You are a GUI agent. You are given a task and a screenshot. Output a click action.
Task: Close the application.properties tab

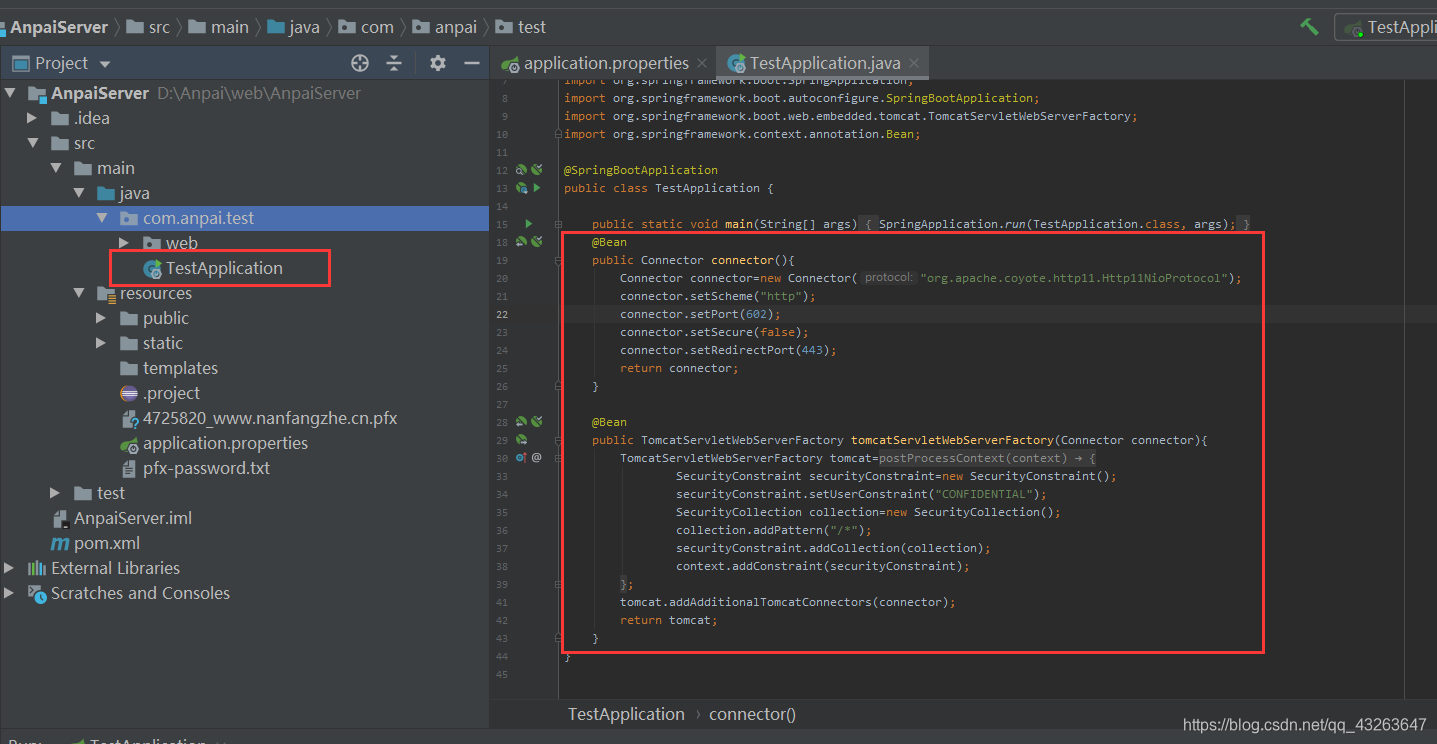[x=702, y=64]
